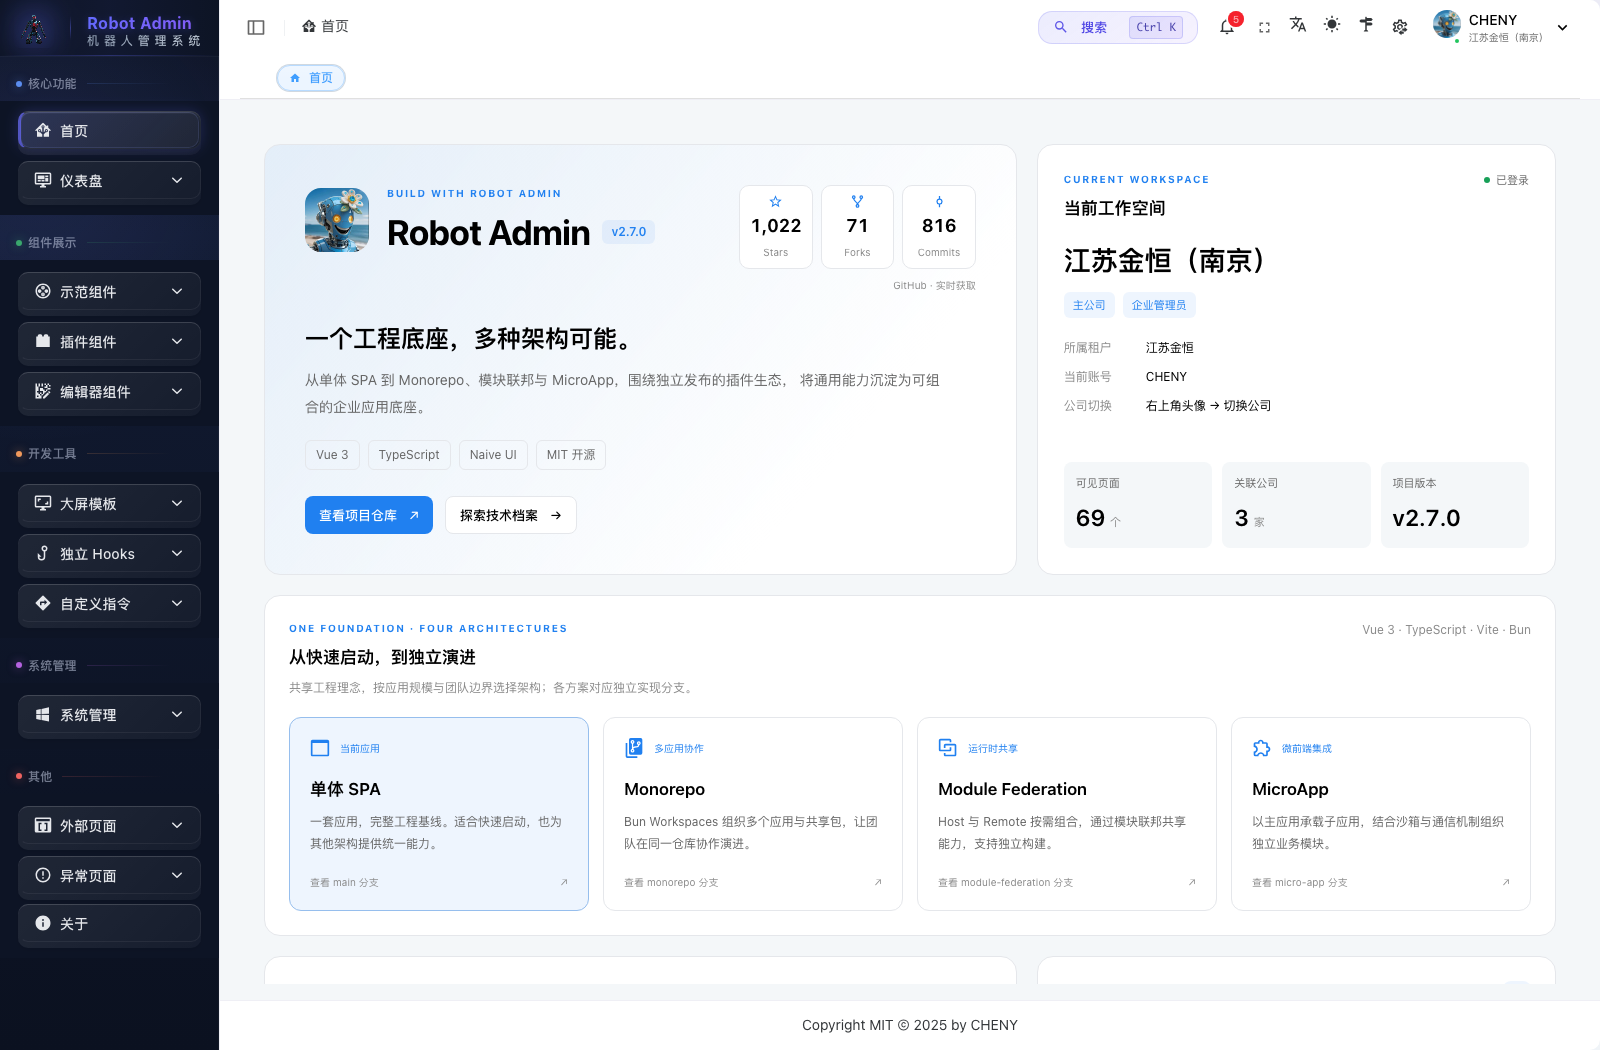This screenshot has width=1600, height=1050.
Task: Click the search box with Ctrl K
Action: point(1118,27)
